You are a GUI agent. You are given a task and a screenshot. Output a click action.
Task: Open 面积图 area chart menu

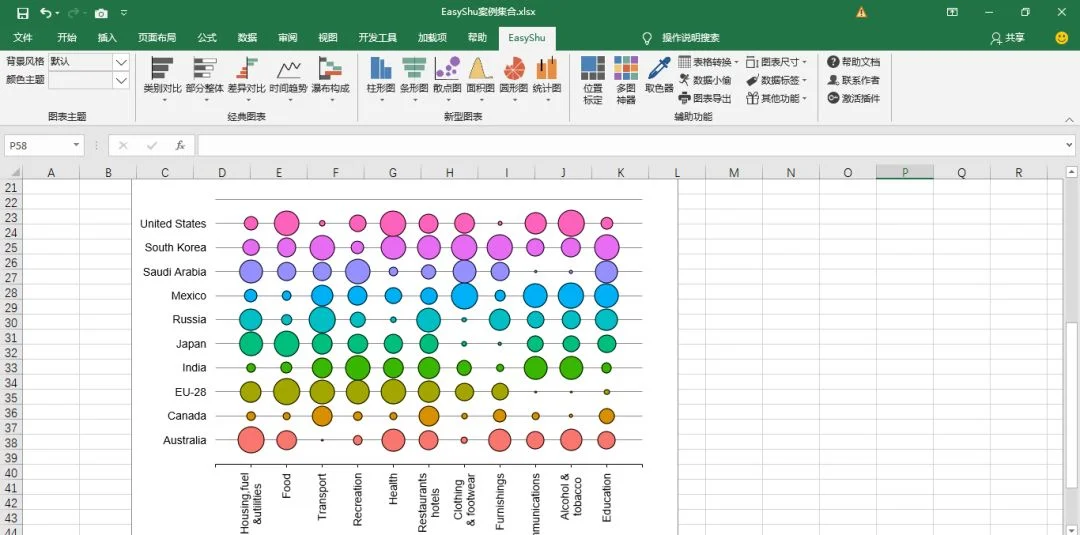480,80
